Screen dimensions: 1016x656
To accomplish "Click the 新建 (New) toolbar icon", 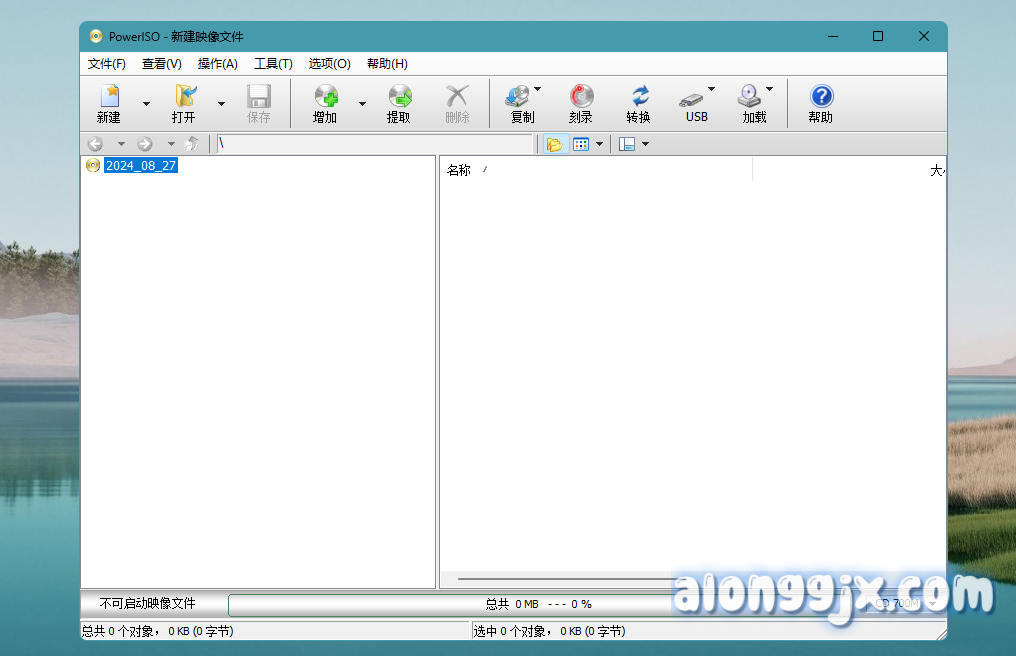I will (109, 97).
